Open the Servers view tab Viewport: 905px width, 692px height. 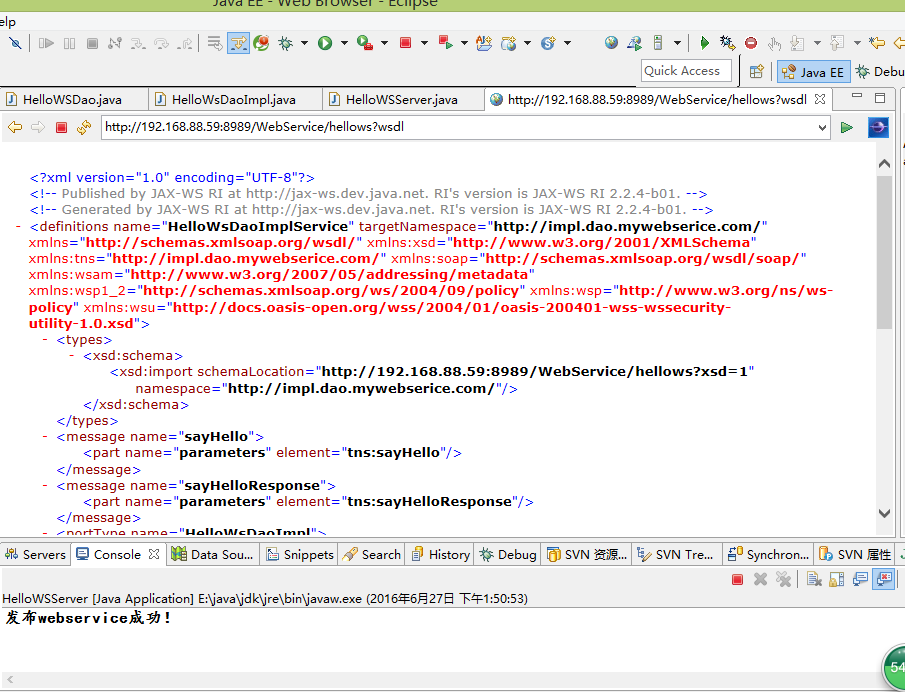(x=36, y=554)
